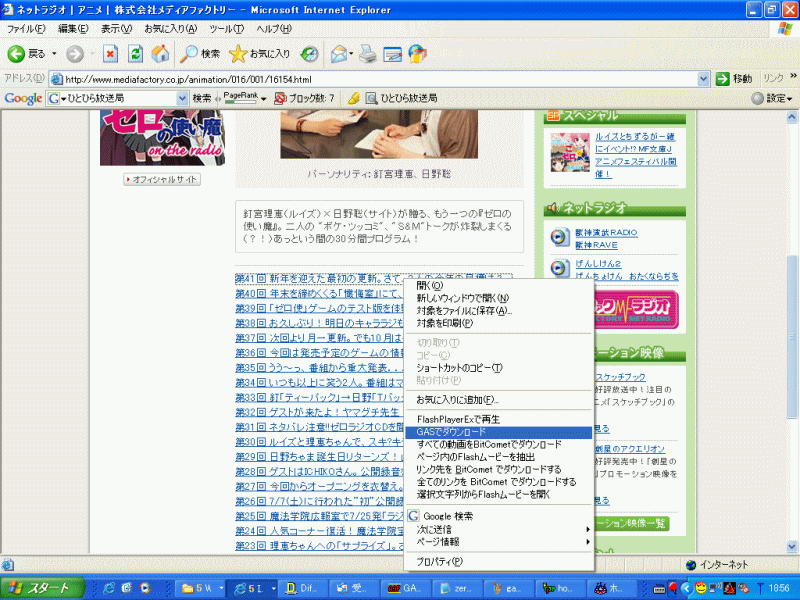Open the 表示(V) menu
This screenshot has height=600, width=800.
[x=117, y=29]
